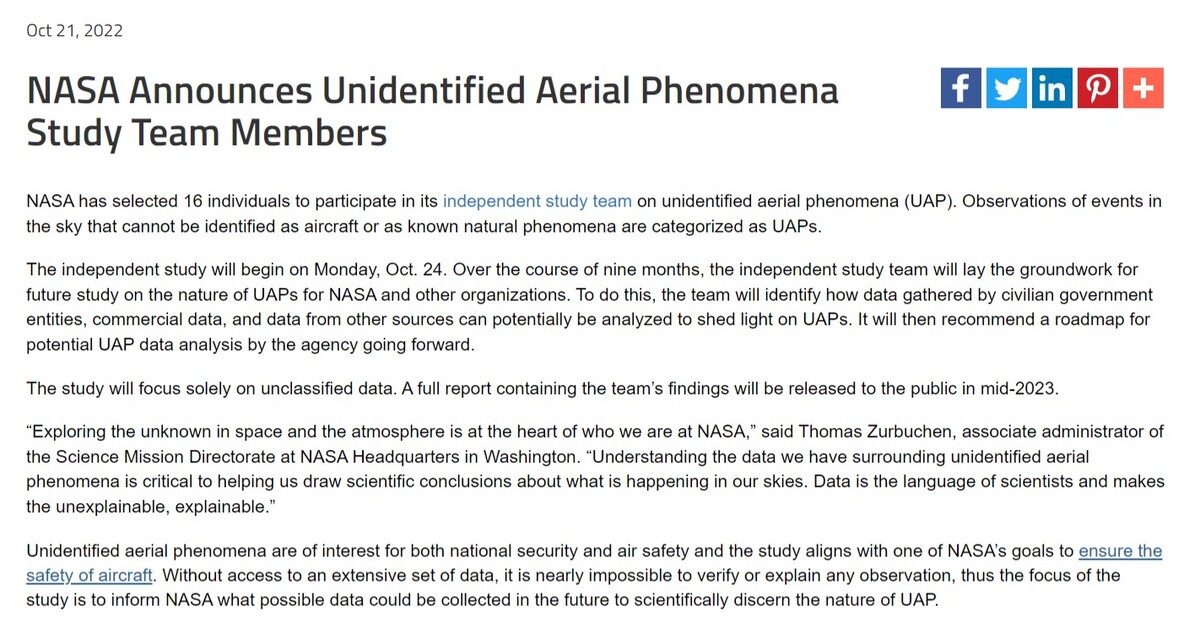
Task: Share the article on LinkedIn
Action: [x=1052, y=89]
